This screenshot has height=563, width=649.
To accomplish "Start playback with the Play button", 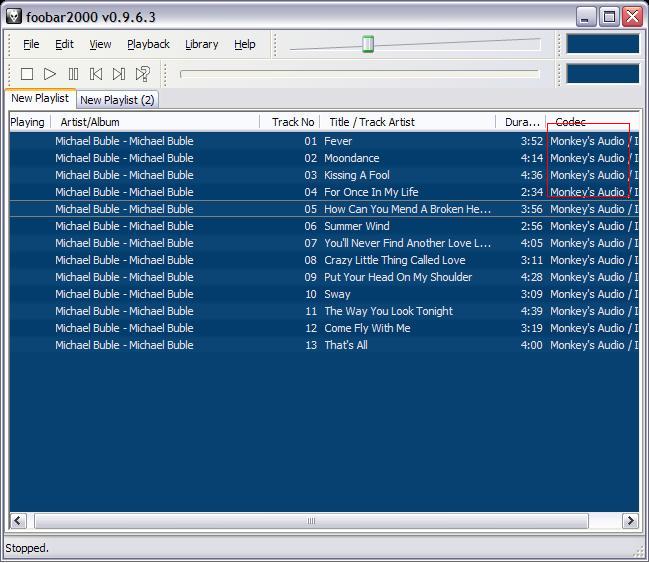I will (50, 74).
